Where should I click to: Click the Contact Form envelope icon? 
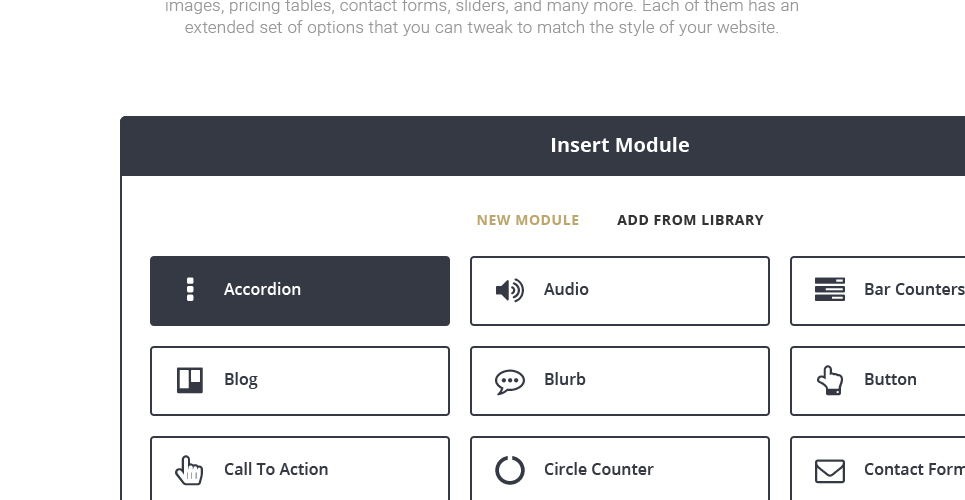830,471
